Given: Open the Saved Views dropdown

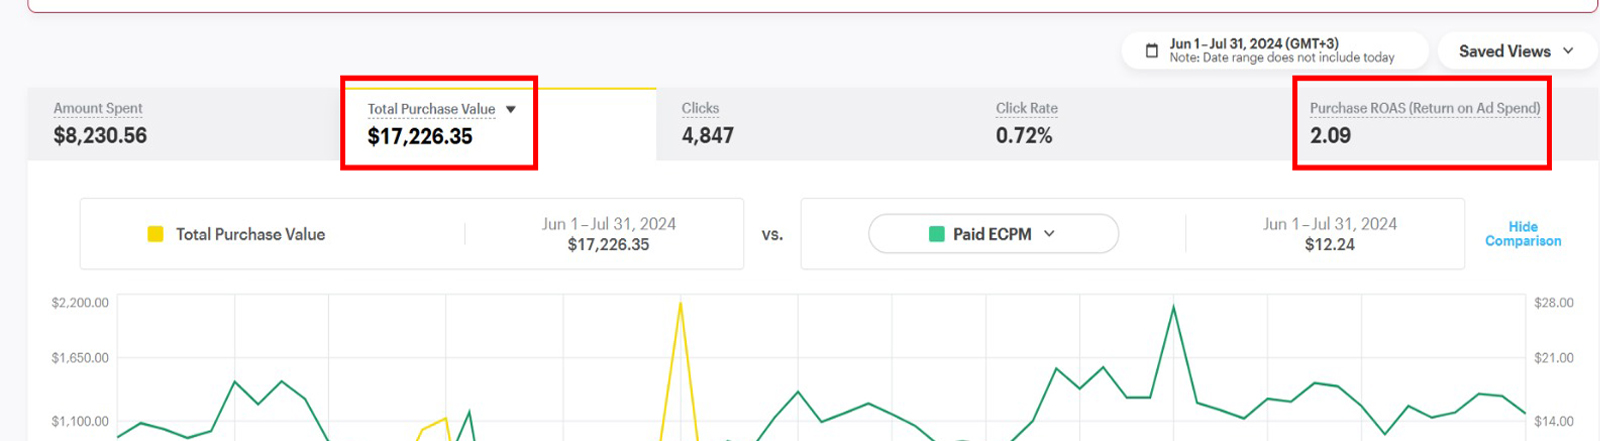Looking at the screenshot, I should point(1515,51).
